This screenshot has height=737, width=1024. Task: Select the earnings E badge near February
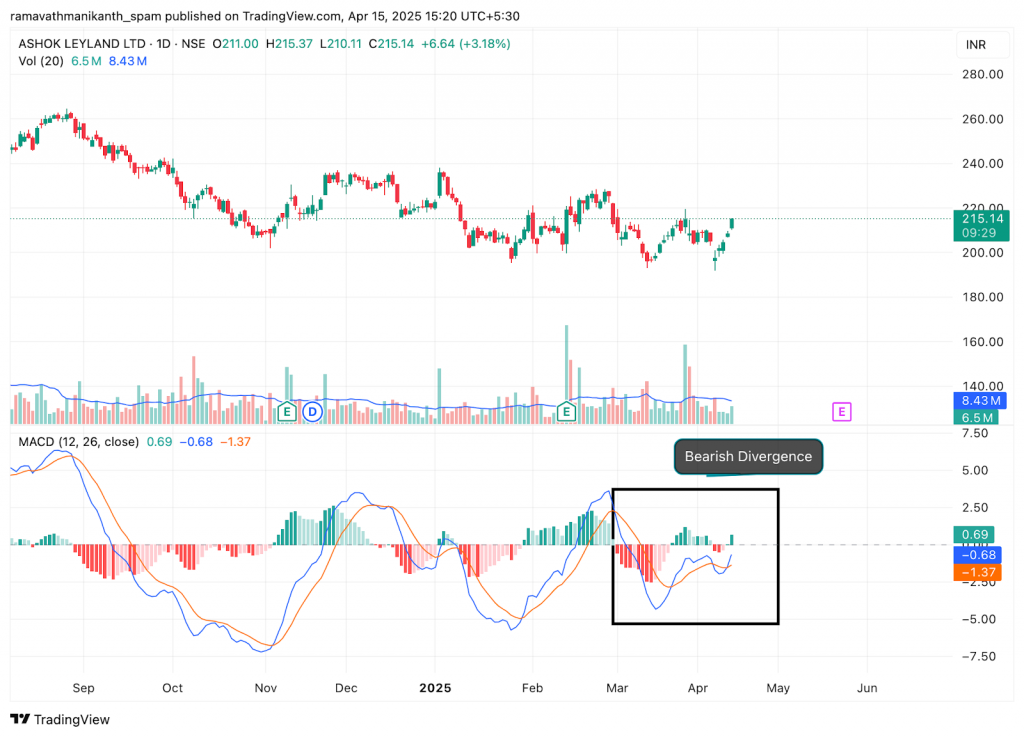pyautogui.click(x=567, y=411)
